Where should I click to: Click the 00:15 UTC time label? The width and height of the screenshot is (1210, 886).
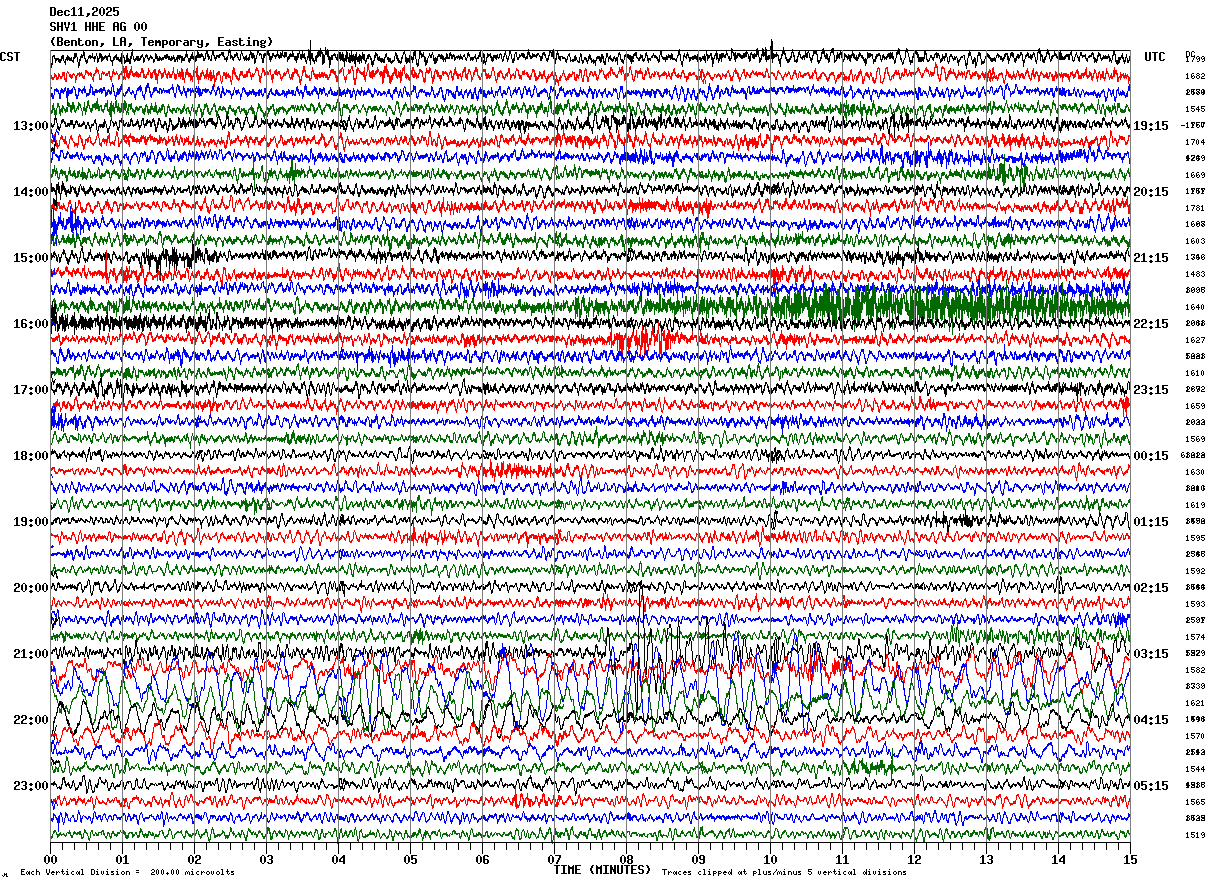coord(1151,456)
